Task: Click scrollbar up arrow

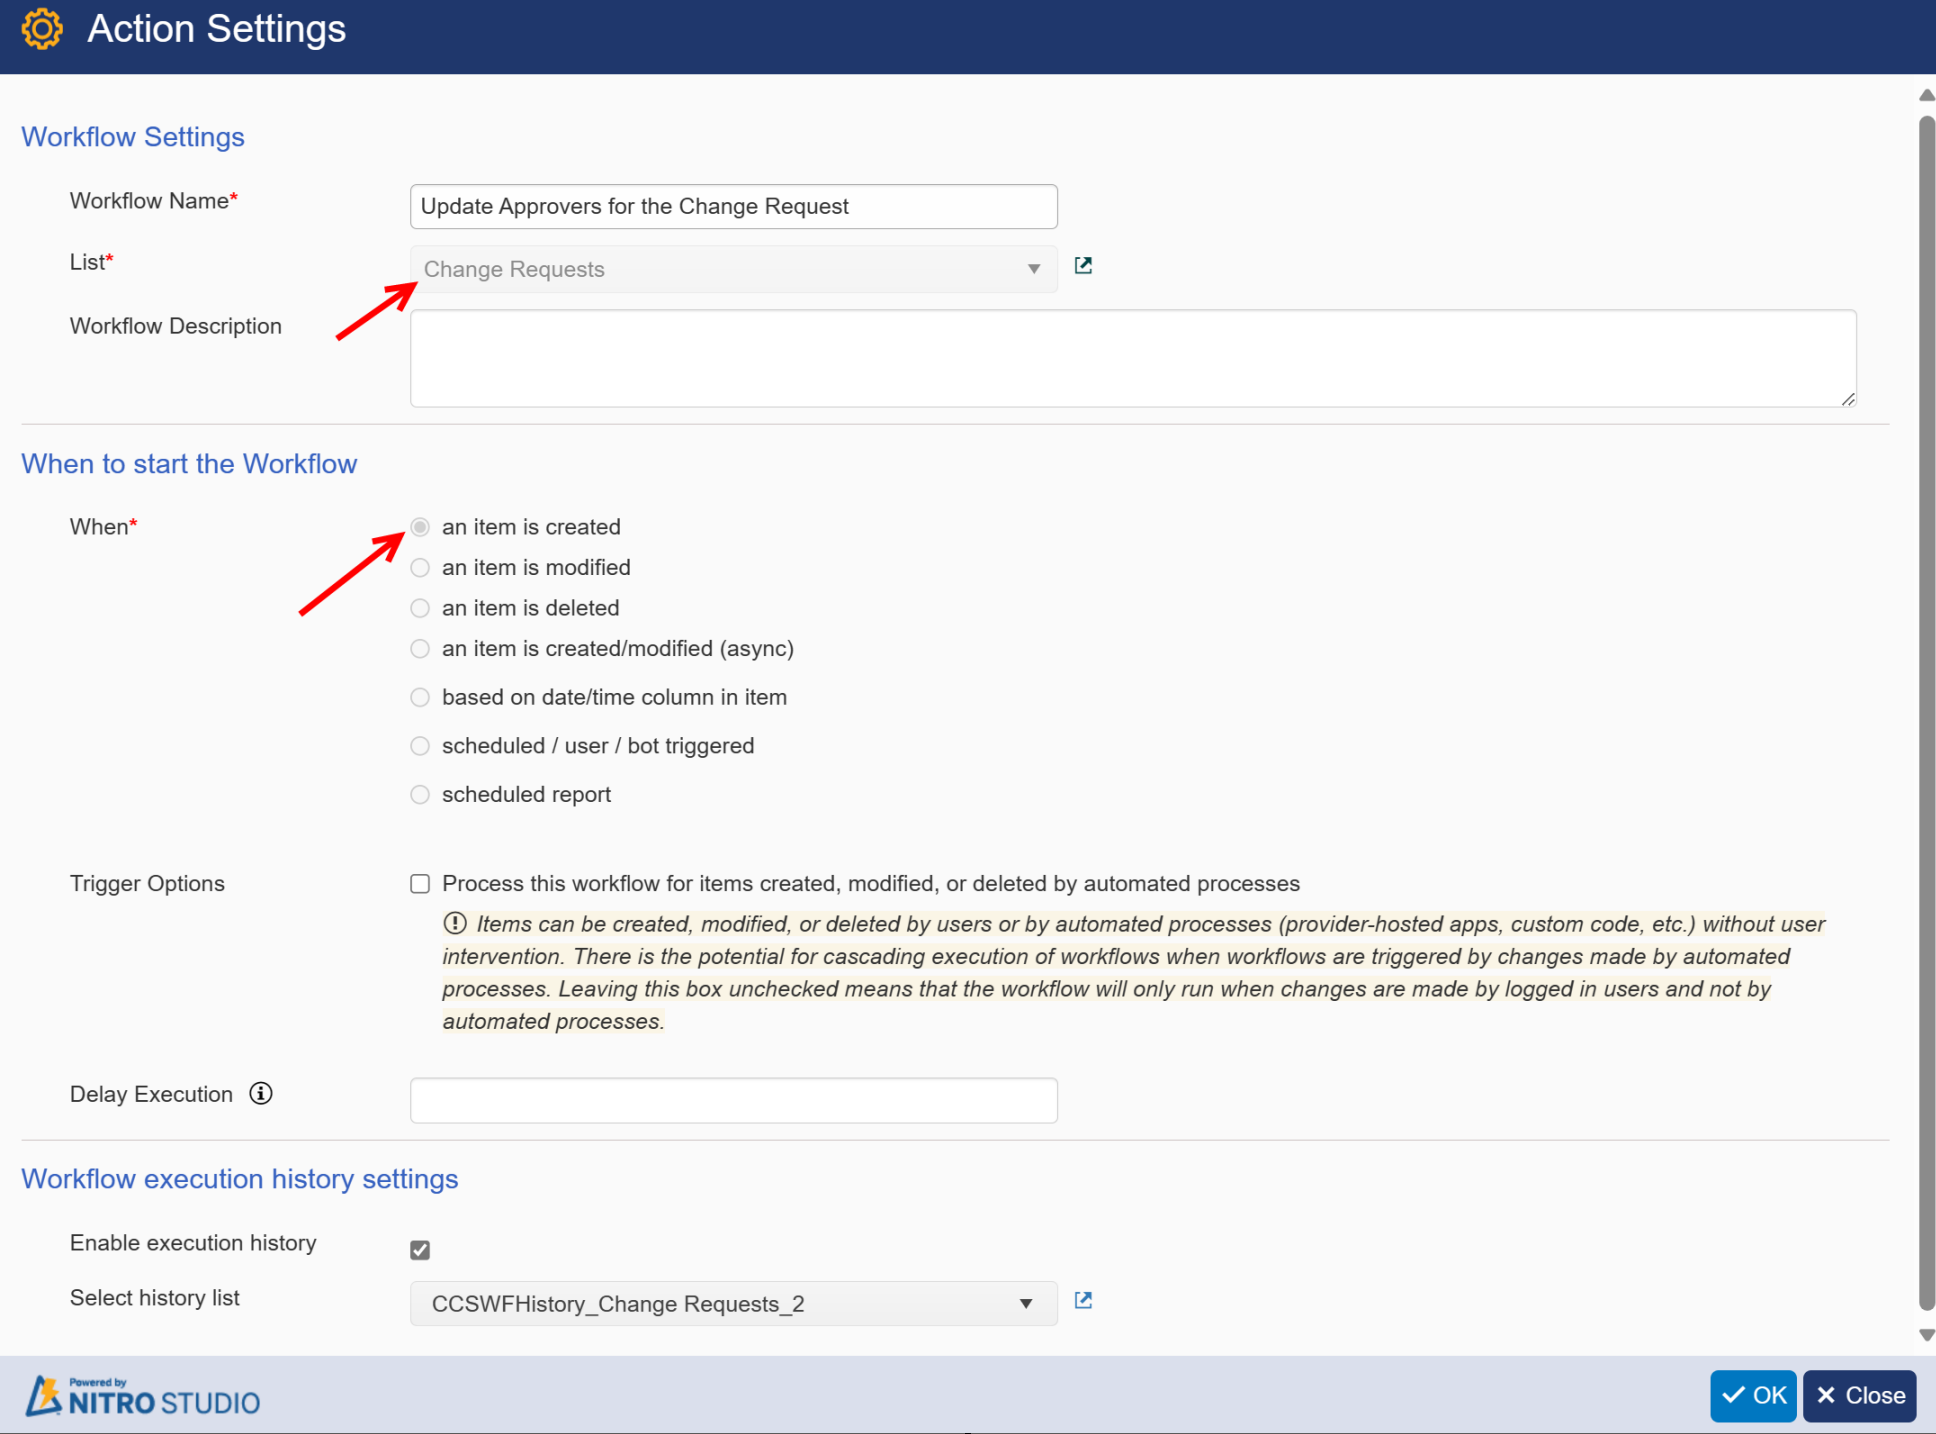Action: 1926,95
